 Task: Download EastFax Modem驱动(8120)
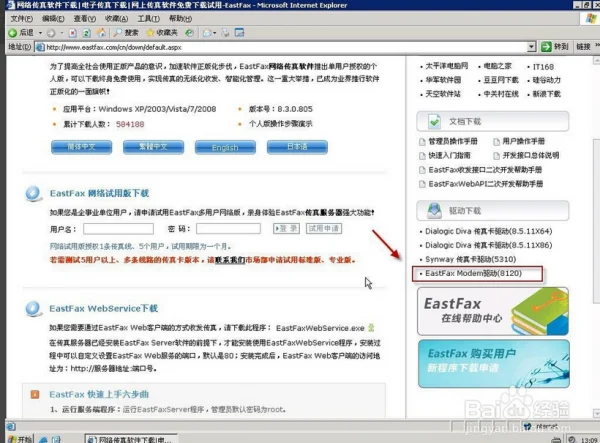pos(473,274)
